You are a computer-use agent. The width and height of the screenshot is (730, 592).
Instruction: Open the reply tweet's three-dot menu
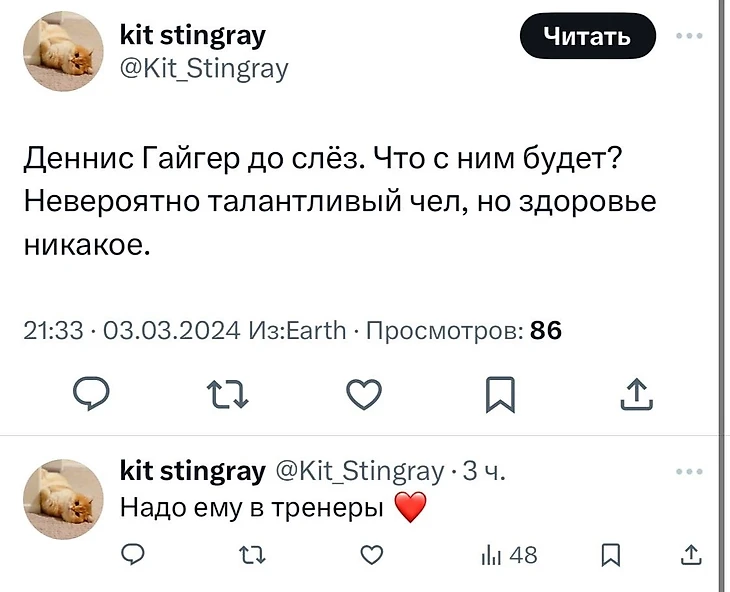tap(688, 470)
